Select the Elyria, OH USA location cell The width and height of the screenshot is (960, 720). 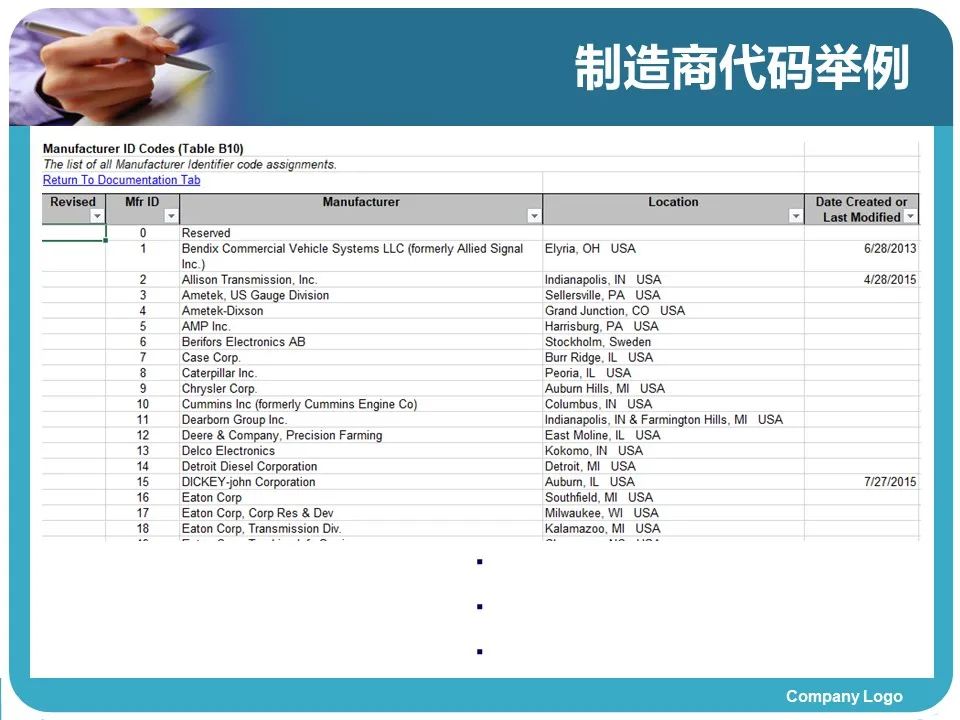point(673,257)
